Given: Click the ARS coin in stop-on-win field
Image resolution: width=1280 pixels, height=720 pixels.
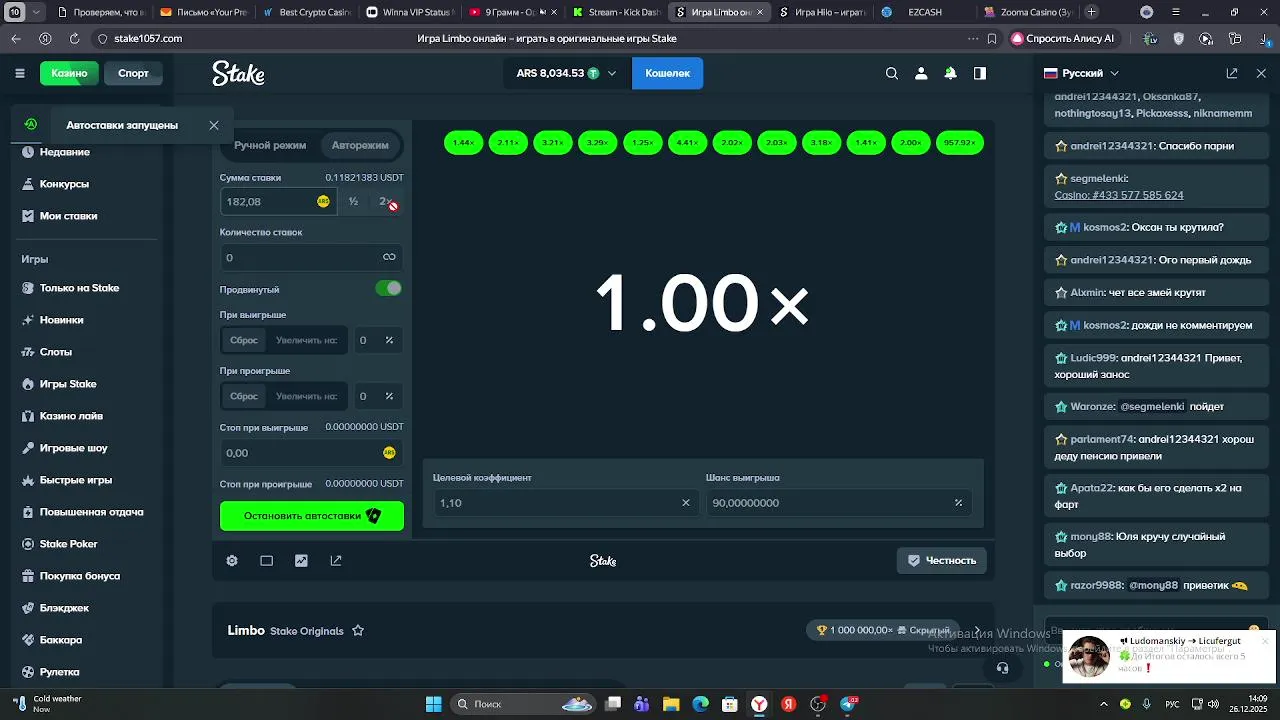Looking at the screenshot, I should 389,453.
